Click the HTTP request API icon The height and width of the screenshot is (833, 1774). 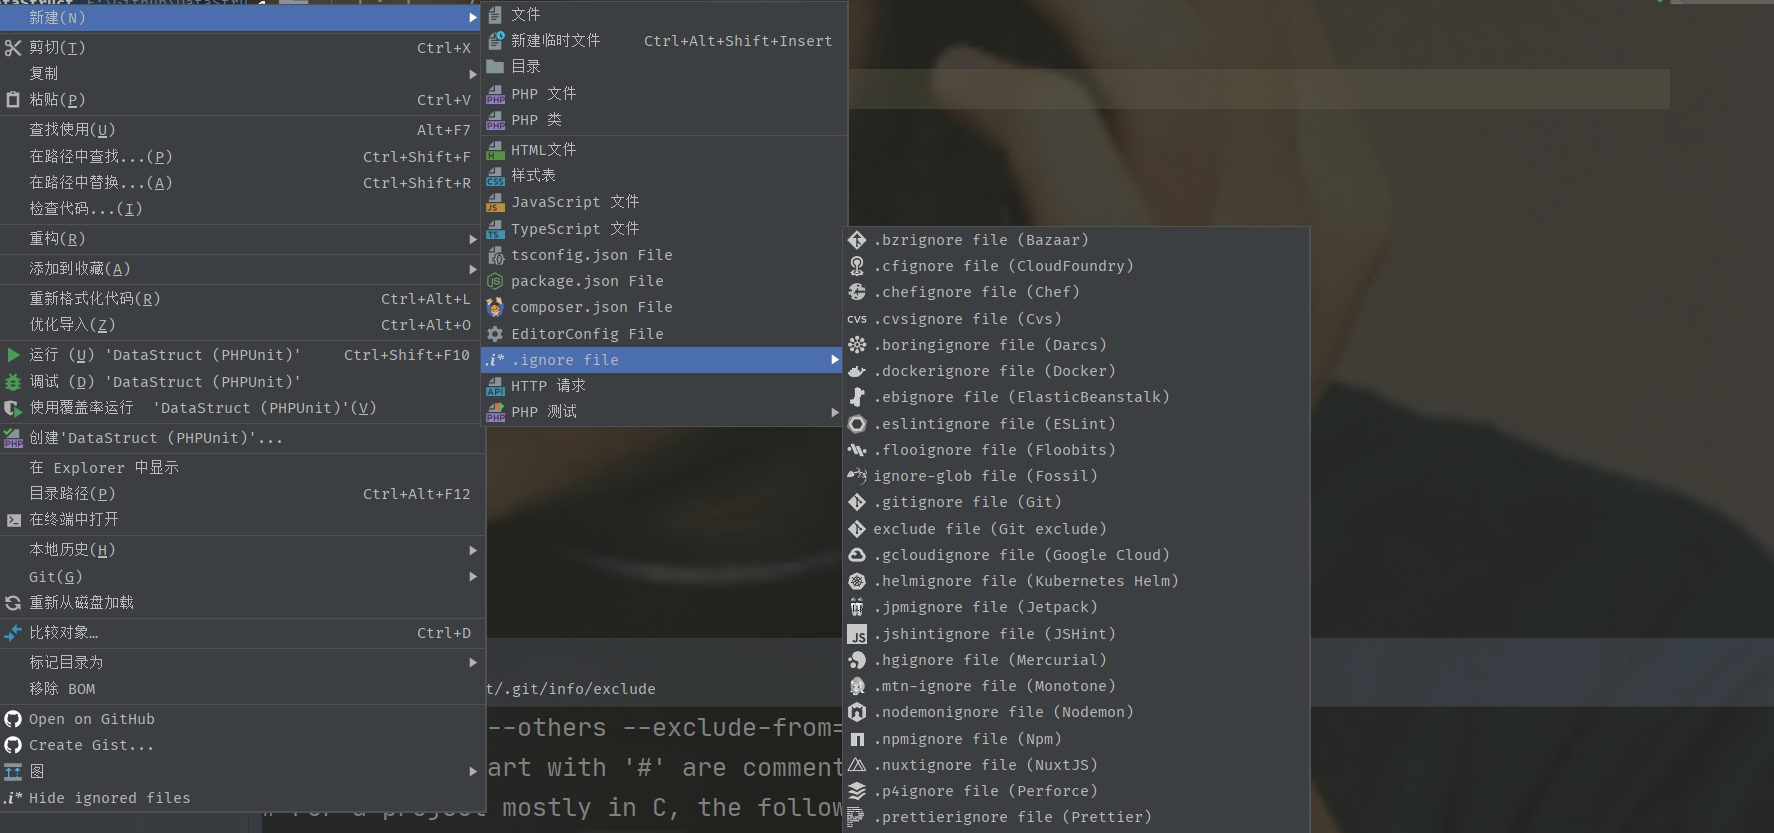click(x=495, y=386)
